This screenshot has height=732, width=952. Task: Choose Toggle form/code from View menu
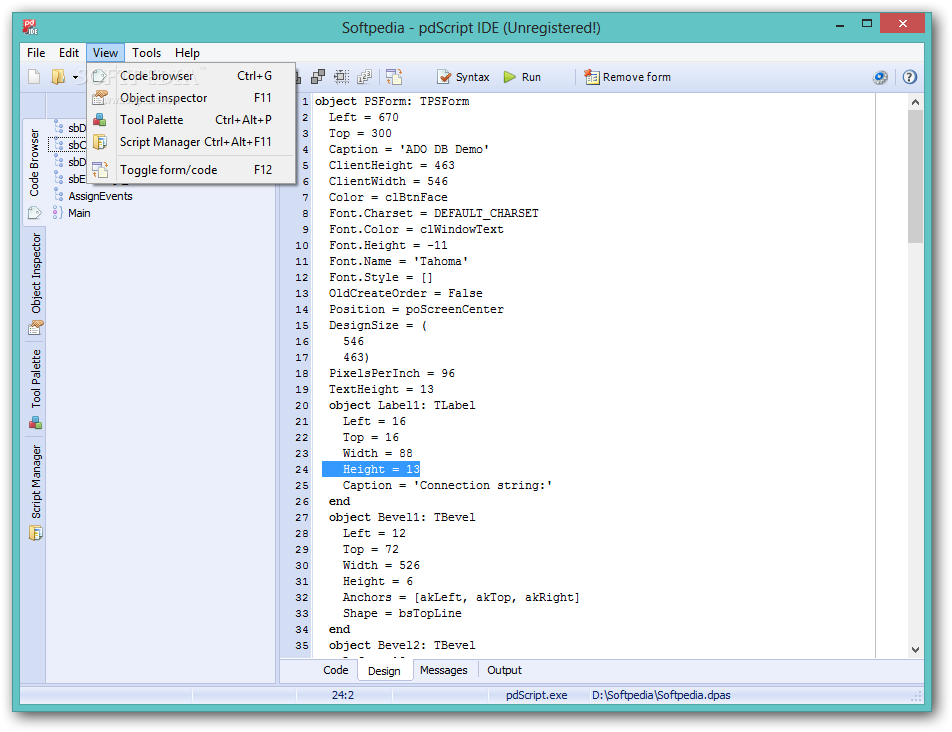pyautogui.click(x=192, y=170)
